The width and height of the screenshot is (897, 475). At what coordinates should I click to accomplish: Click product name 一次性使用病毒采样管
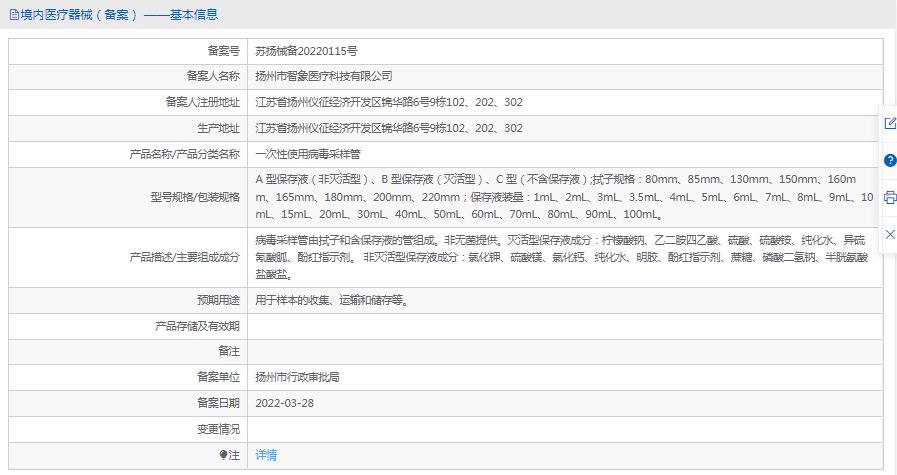coord(308,154)
